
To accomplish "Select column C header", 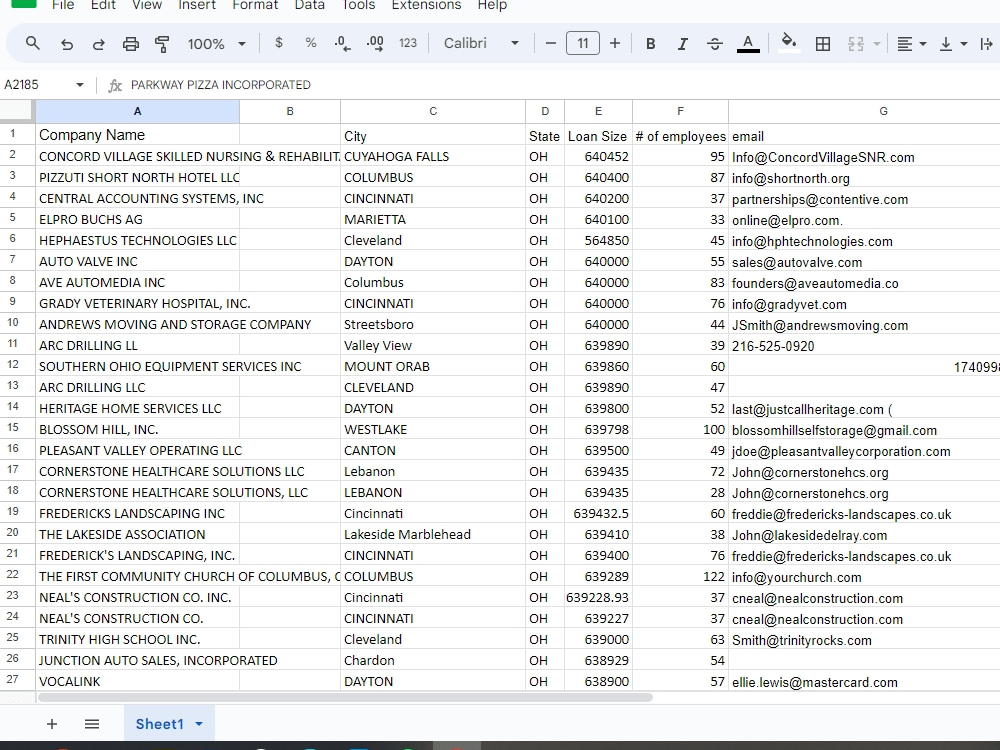I will [433, 111].
